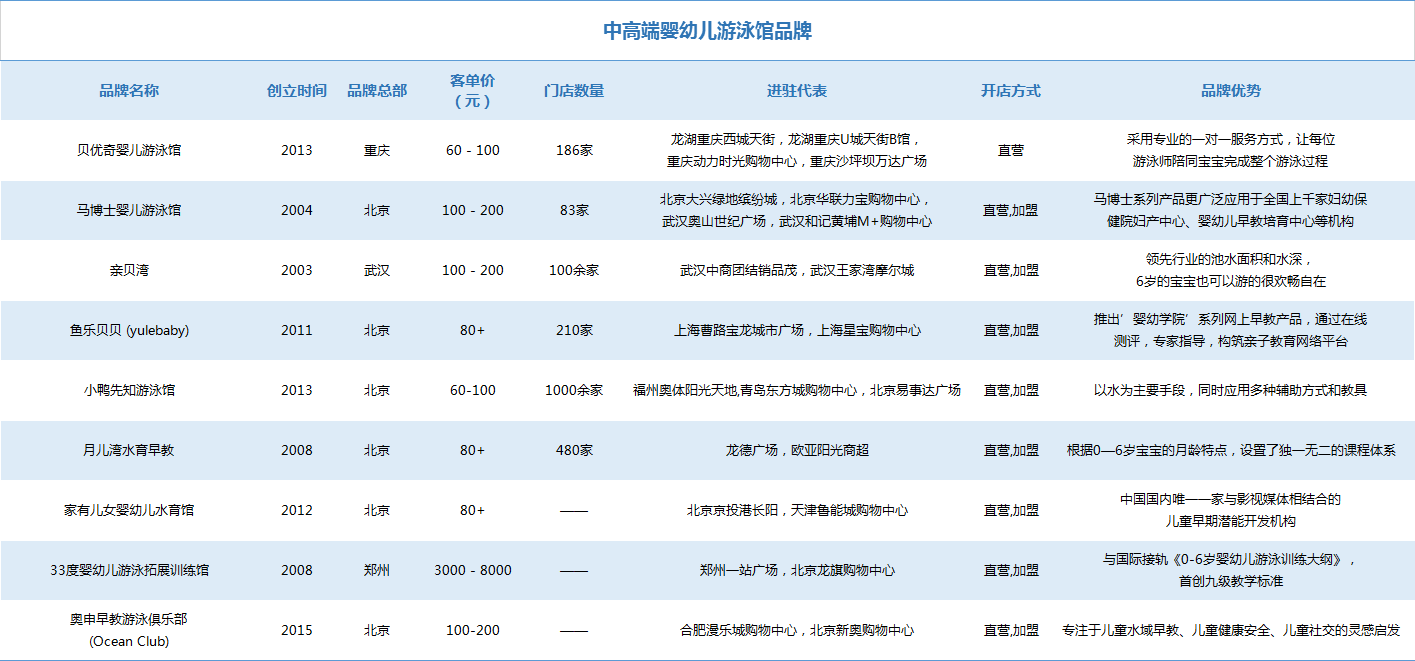Viewport: 1415px width, 661px height.
Task: Click store count 210家
Action: pos(574,331)
